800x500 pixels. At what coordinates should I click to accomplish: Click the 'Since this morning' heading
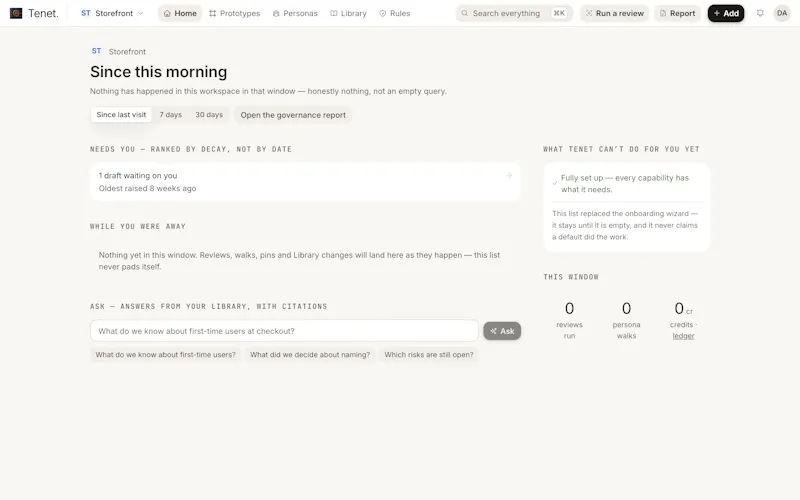point(159,72)
